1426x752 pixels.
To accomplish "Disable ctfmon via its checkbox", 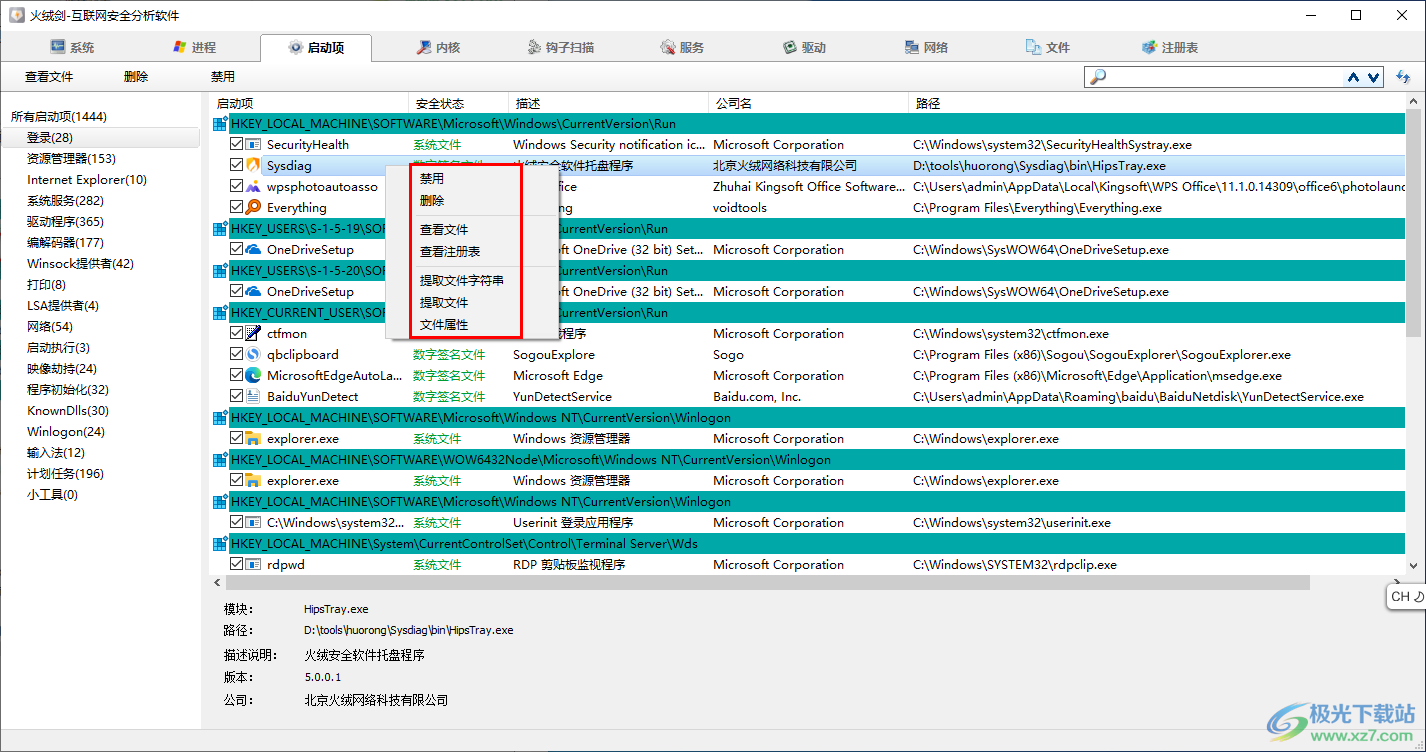I will 236,333.
